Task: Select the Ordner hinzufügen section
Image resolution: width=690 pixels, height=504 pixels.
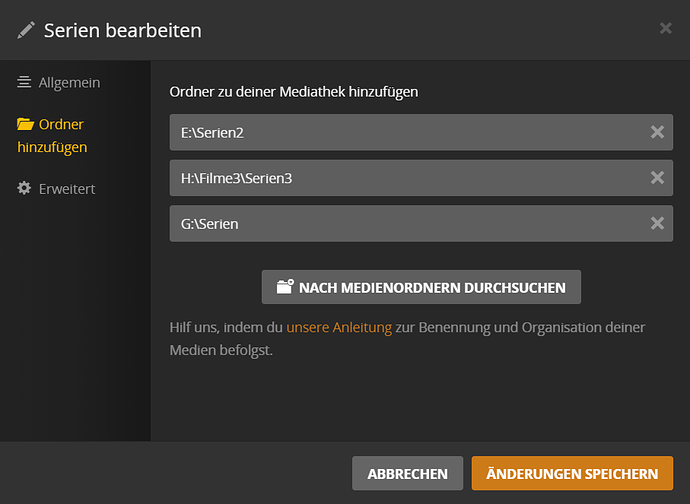Action: pyautogui.click(x=52, y=136)
